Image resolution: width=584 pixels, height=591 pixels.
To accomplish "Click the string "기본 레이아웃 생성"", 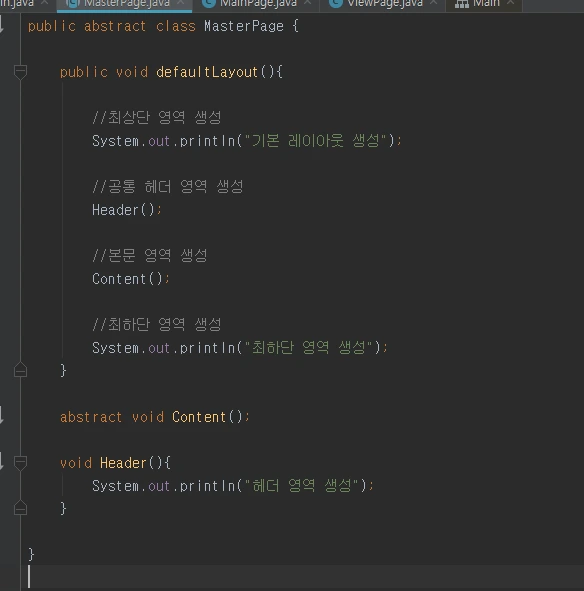I will (316, 141).
